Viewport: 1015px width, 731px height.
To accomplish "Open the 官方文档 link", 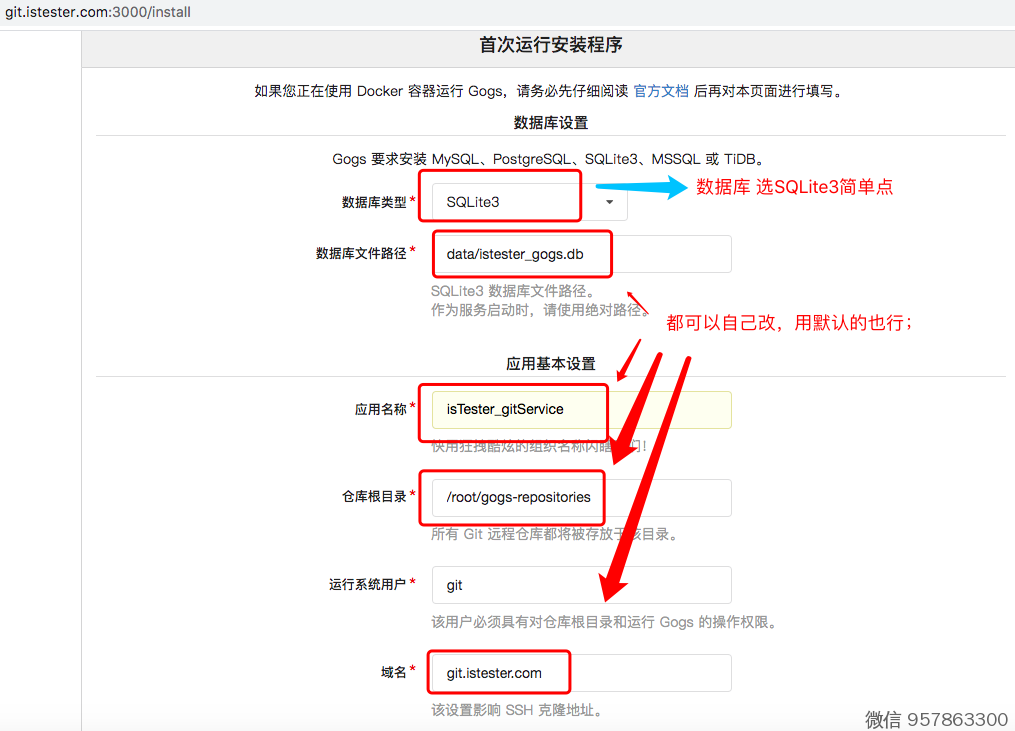I will pos(661,91).
